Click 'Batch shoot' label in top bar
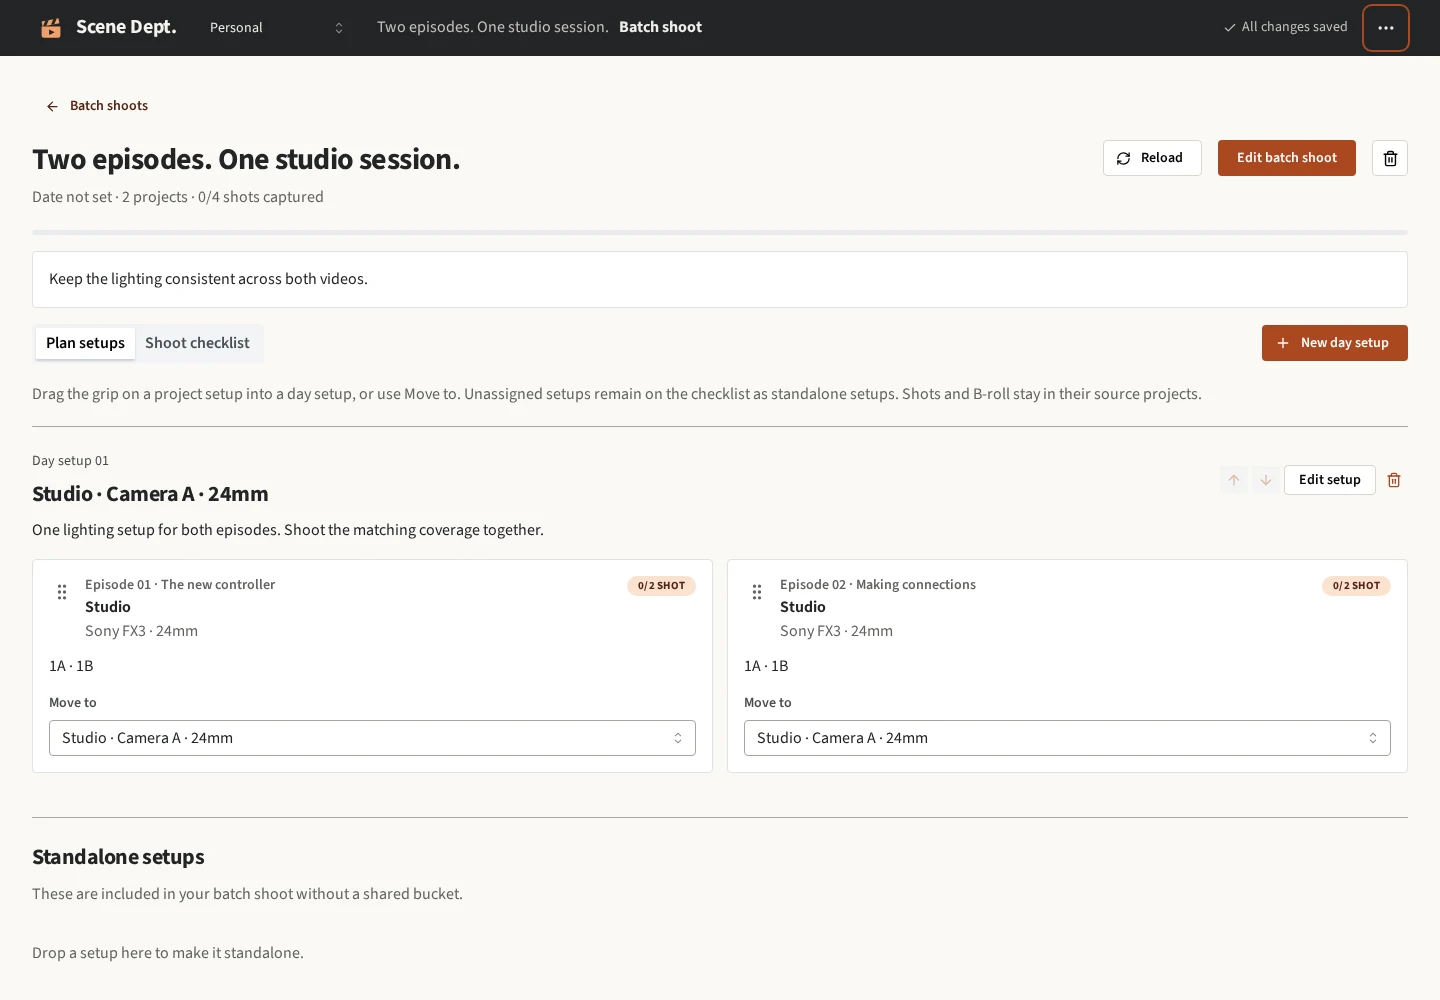This screenshot has width=1440, height=1000. click(660, 27)
